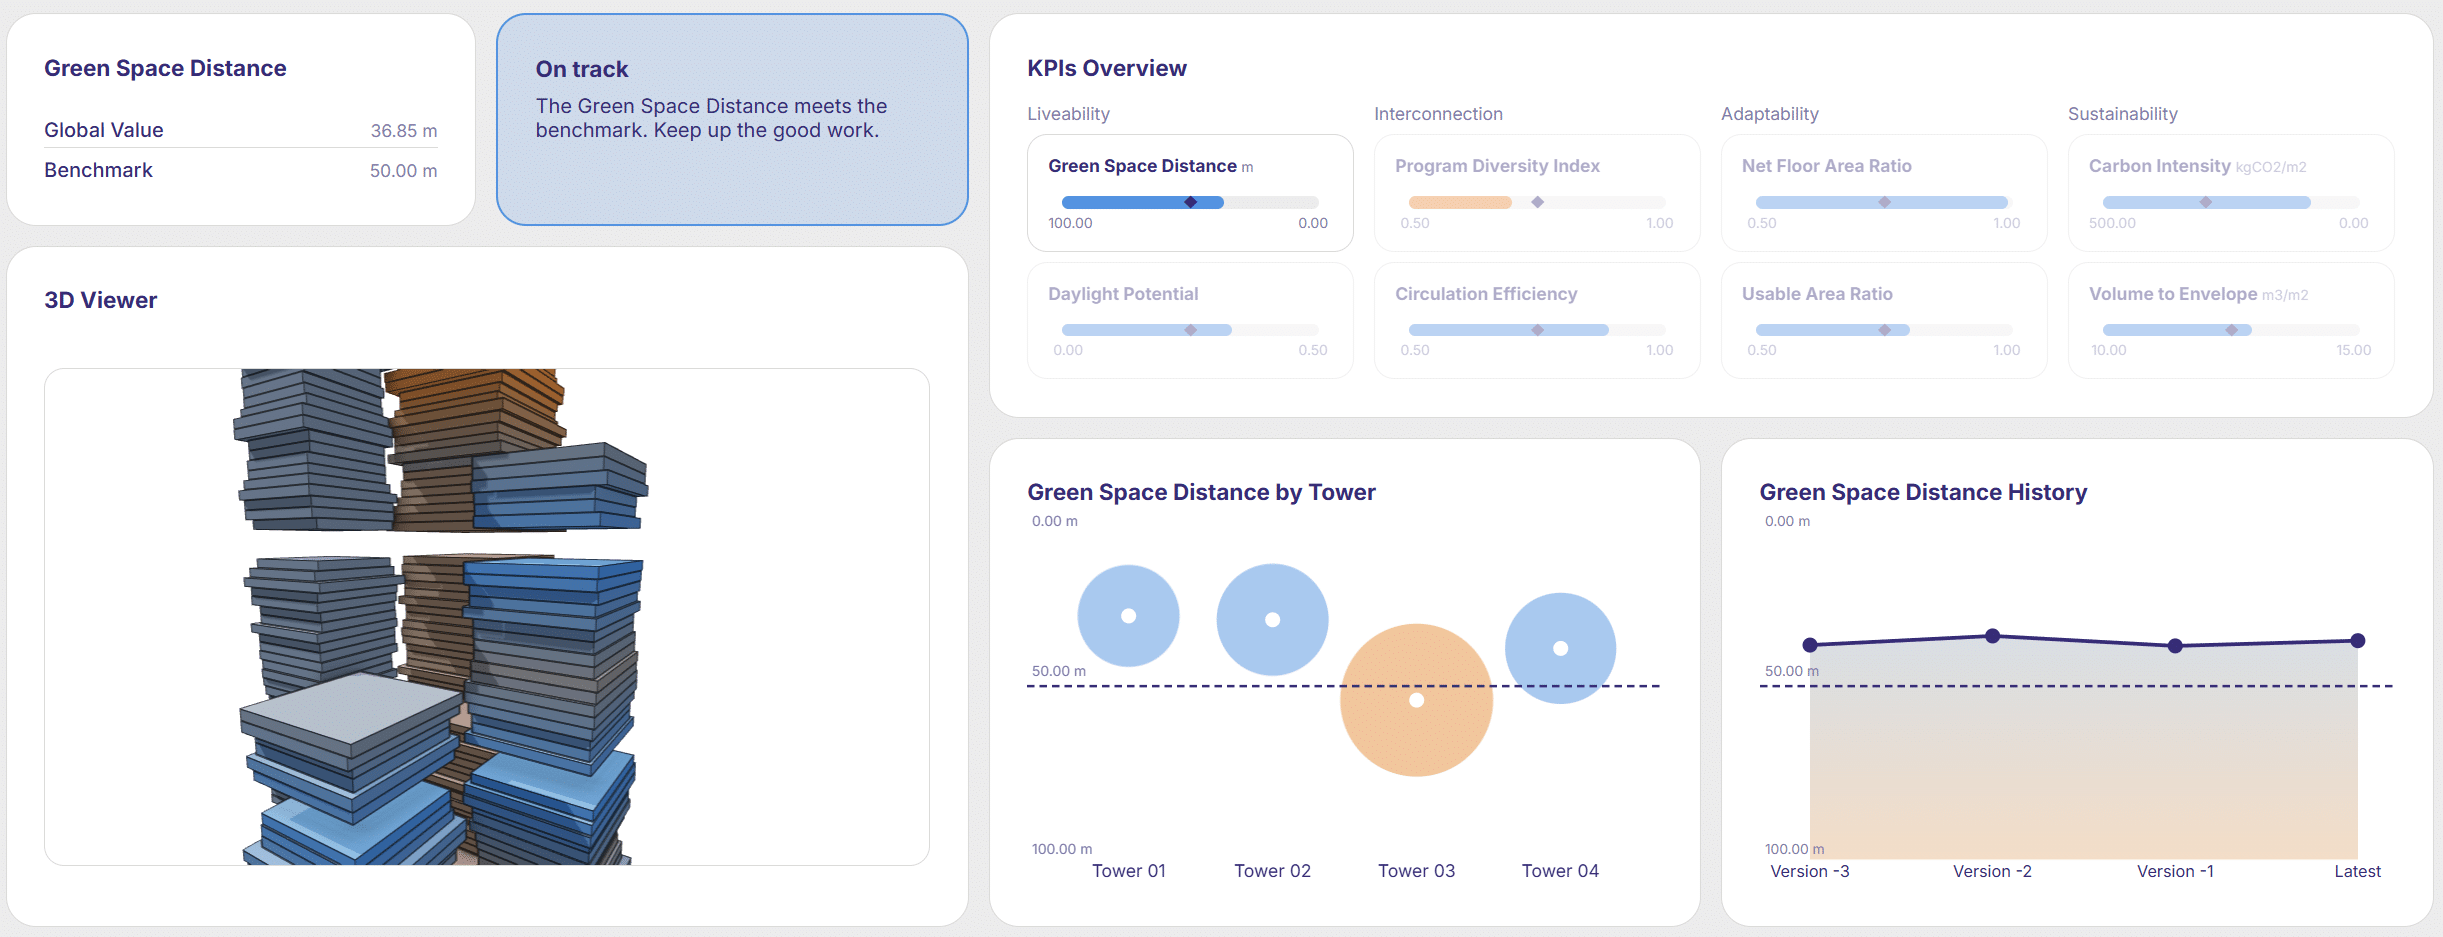Click the orange Tower 03 bubble

tap(1416, 700)
